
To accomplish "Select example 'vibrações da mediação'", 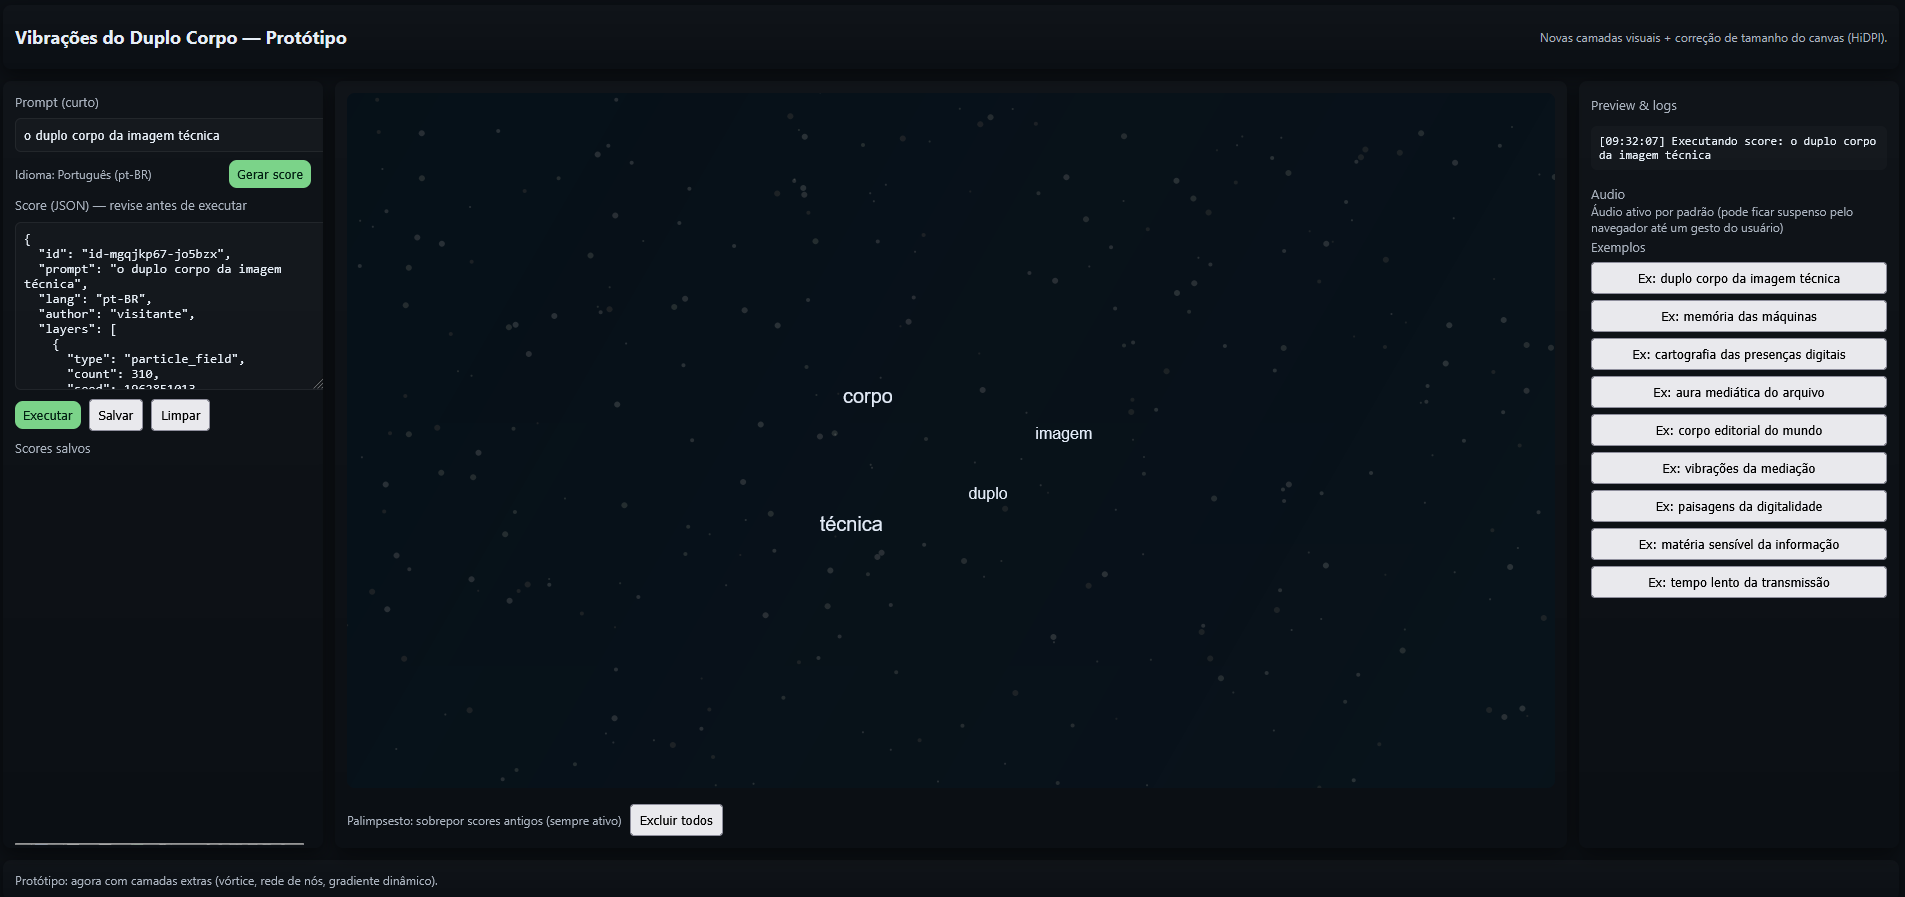I will [1738, 468].
